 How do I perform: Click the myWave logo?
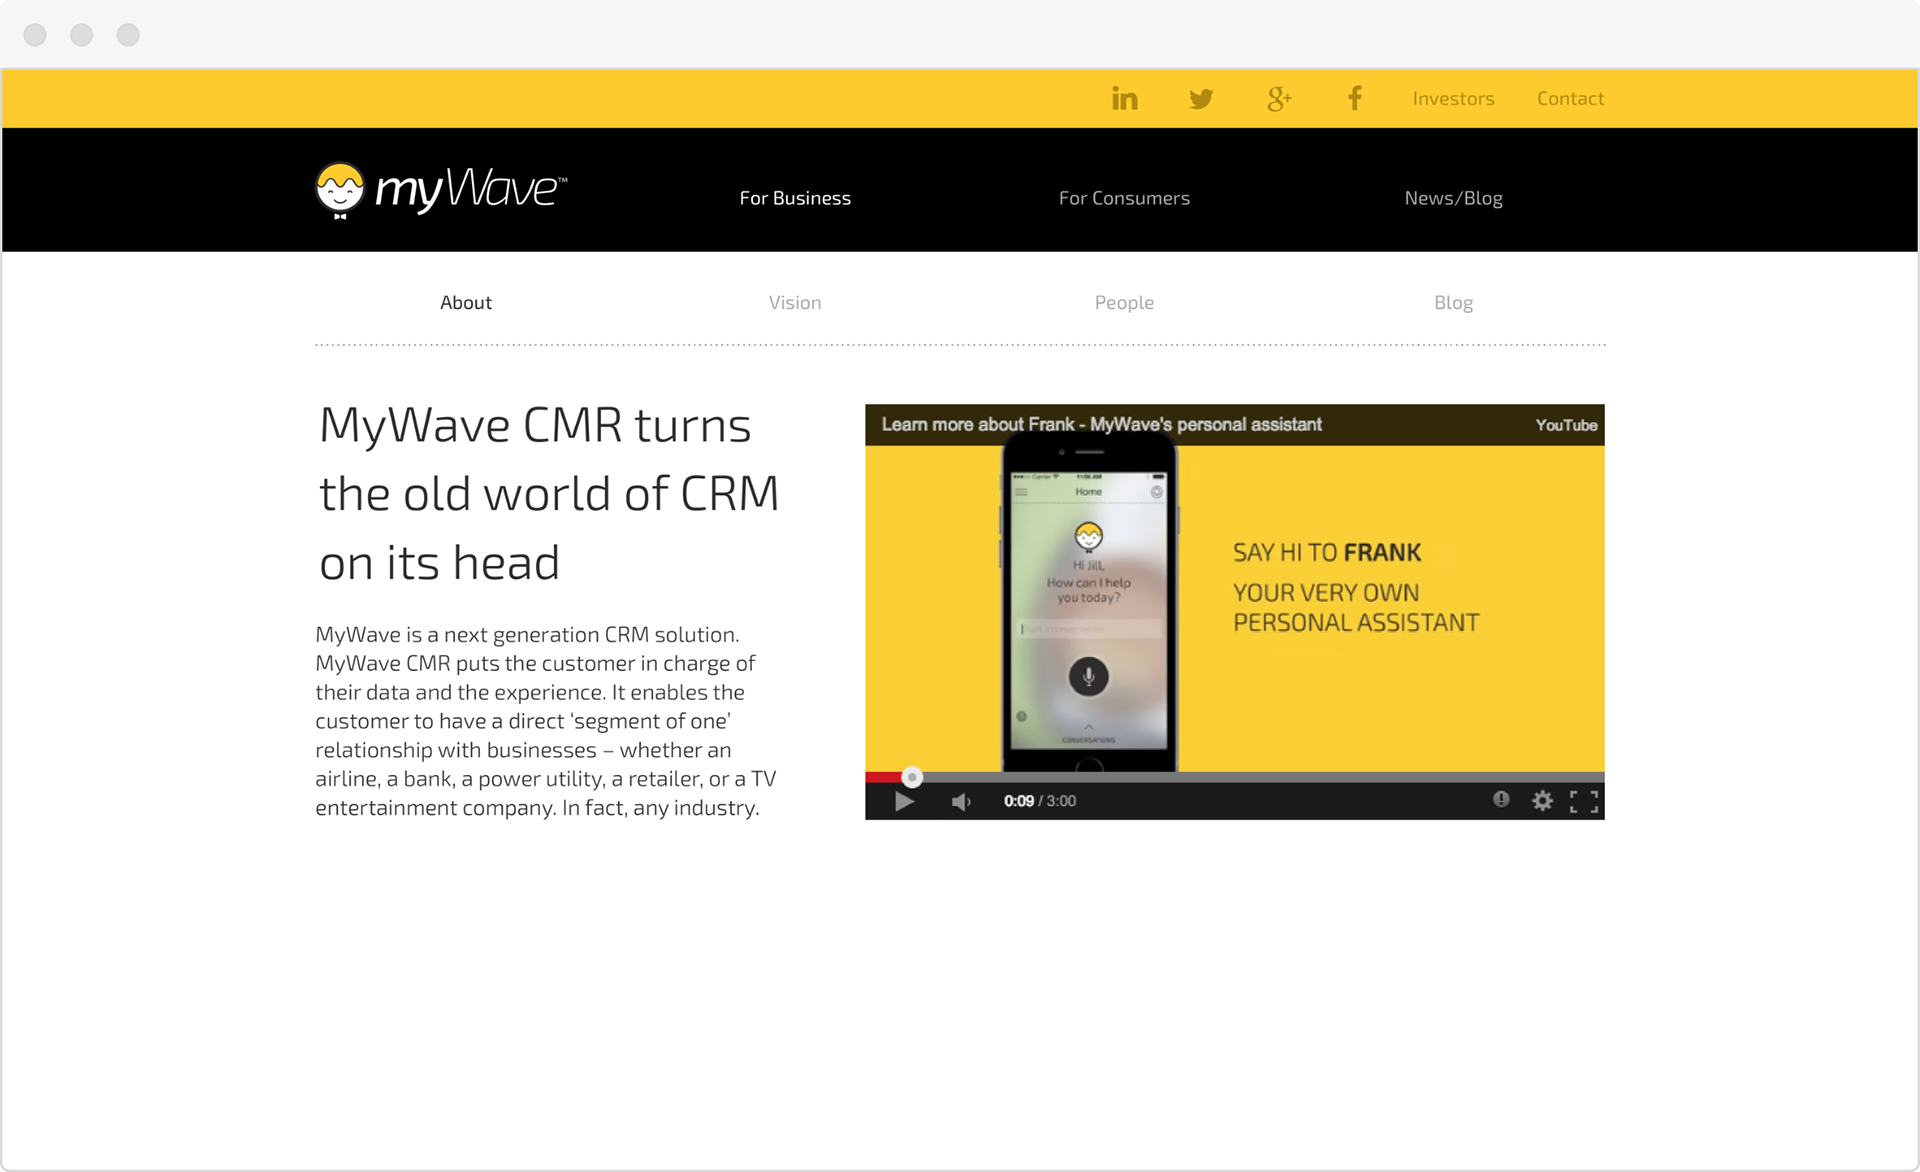point(441,190)
